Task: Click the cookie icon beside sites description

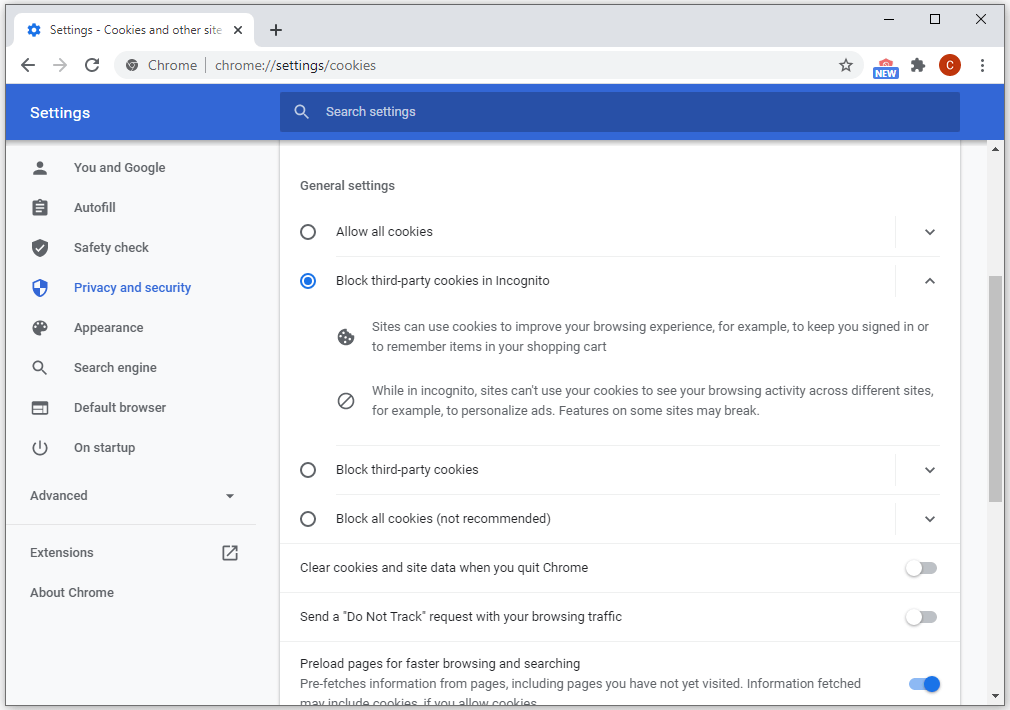Action: click(x=346, y=336)
